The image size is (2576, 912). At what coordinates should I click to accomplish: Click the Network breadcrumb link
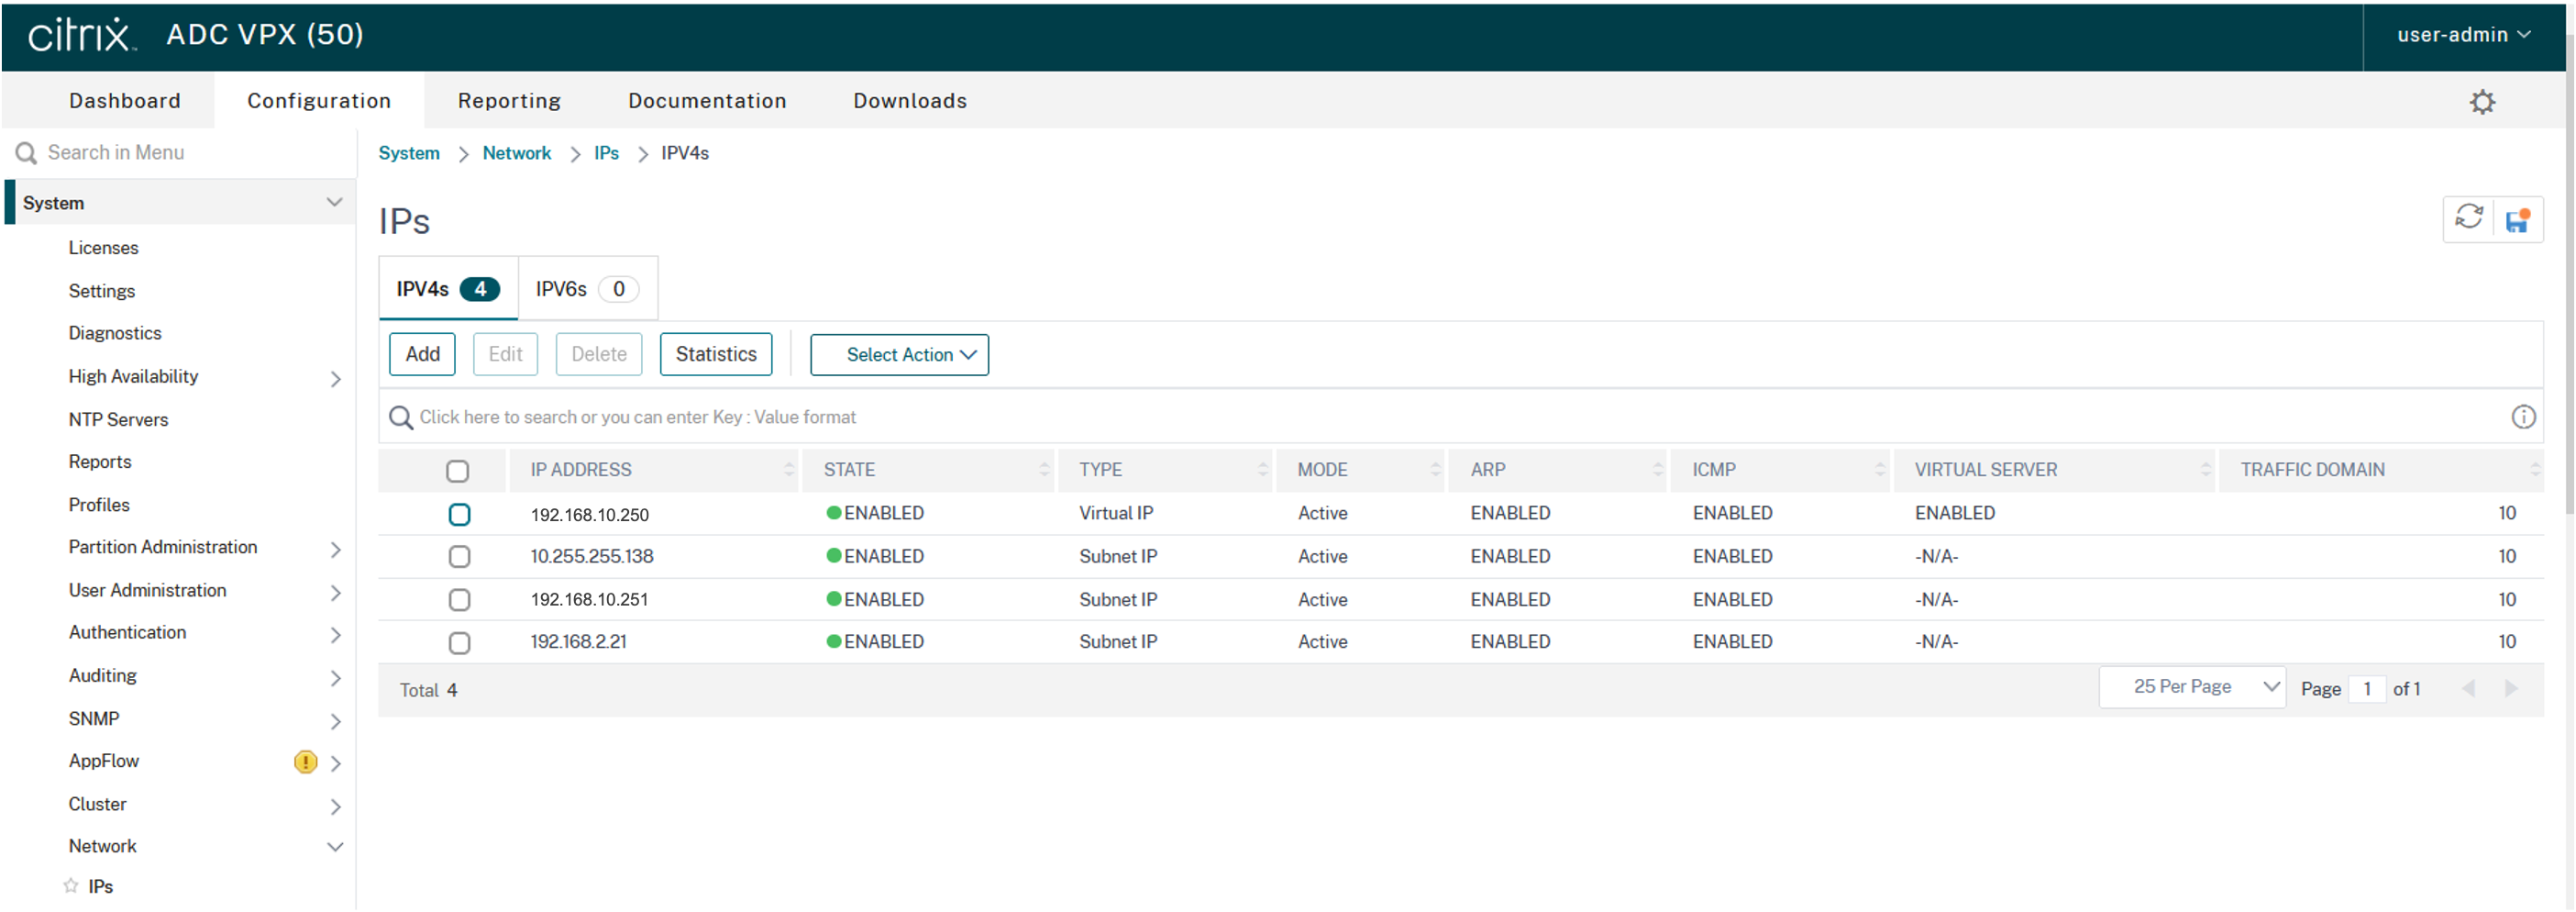(x=516, y=153)
